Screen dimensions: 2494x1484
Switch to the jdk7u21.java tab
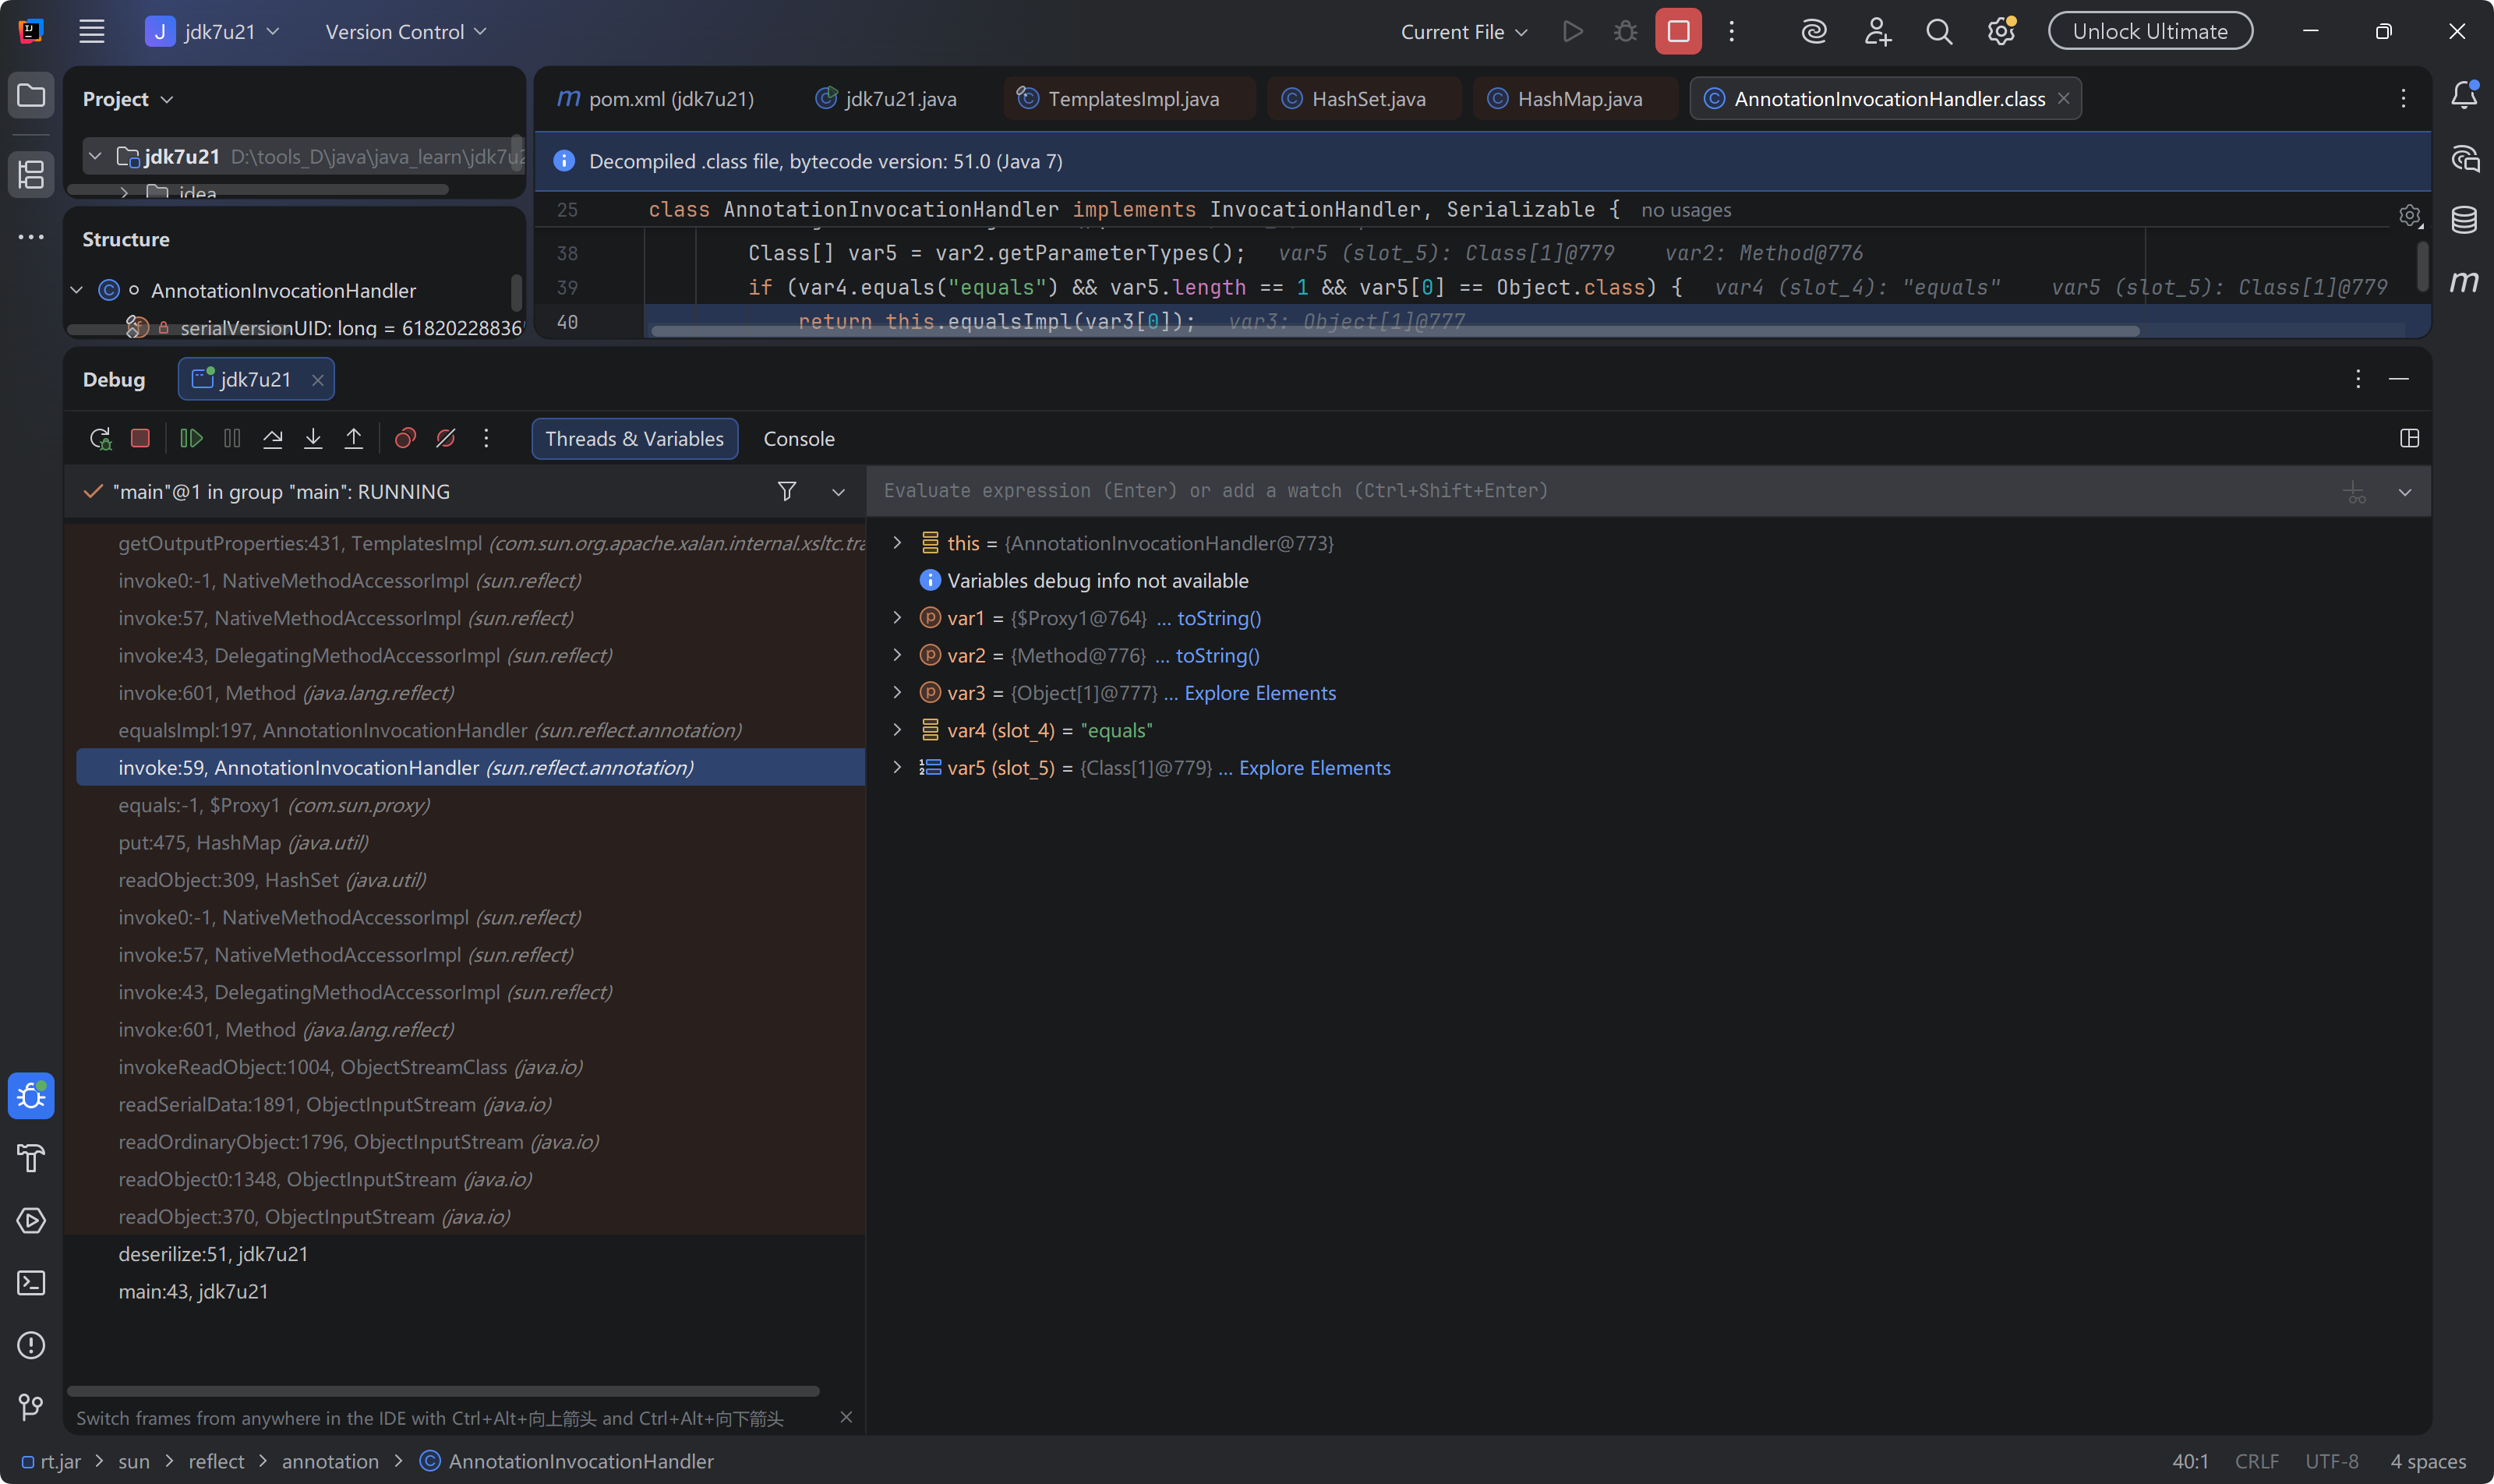click(886, 98)
